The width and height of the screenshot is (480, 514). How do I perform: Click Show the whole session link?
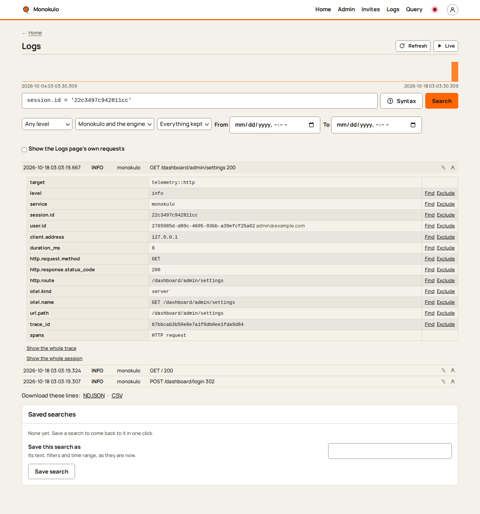[54, 359]
